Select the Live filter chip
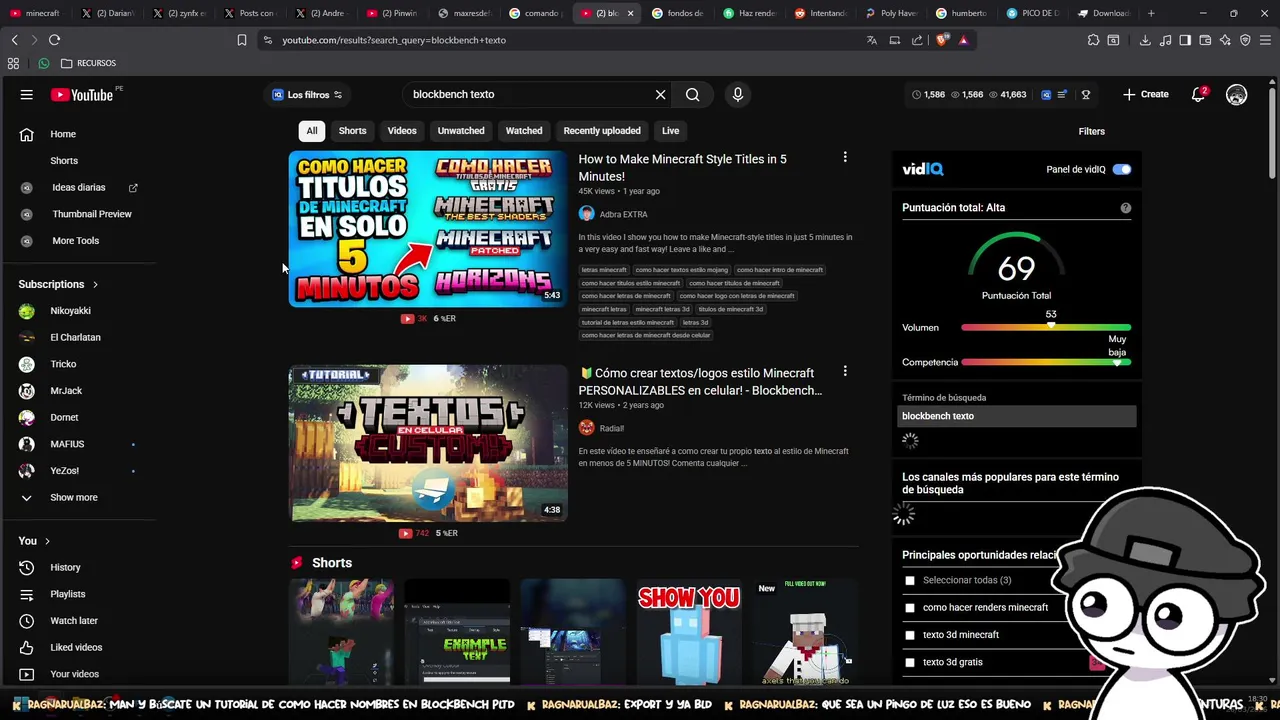 670,131
